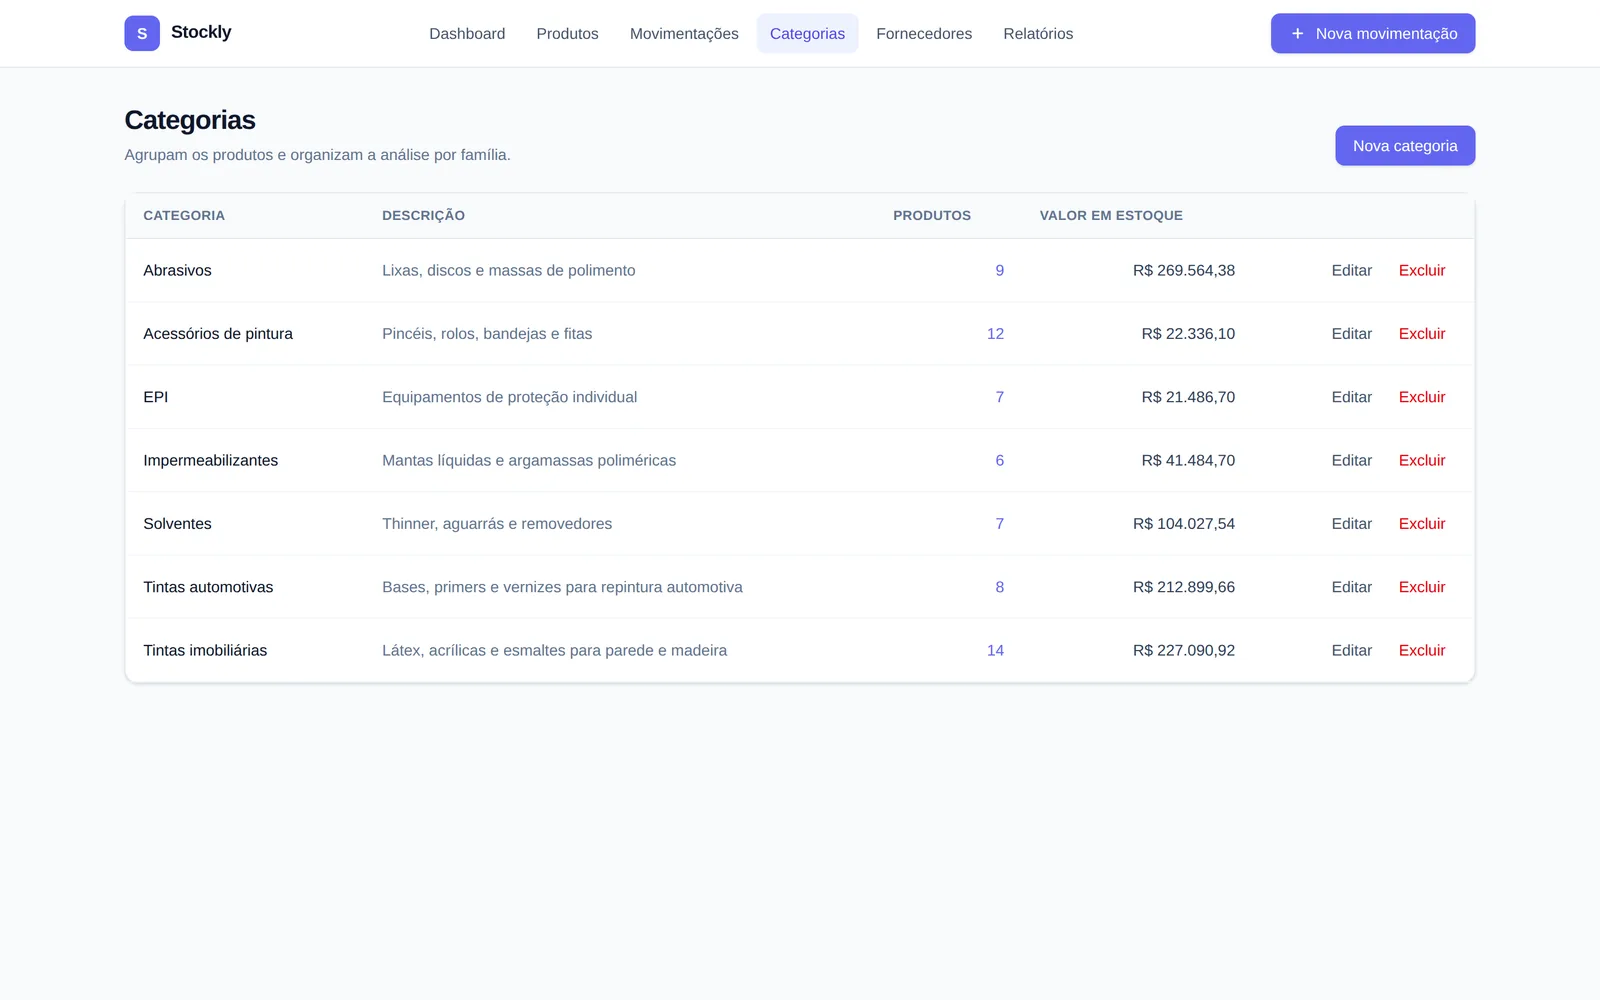Click Solventes product count 7
The height and width of the screenshot is (1000, 1600).
click(x=999, y=524)
